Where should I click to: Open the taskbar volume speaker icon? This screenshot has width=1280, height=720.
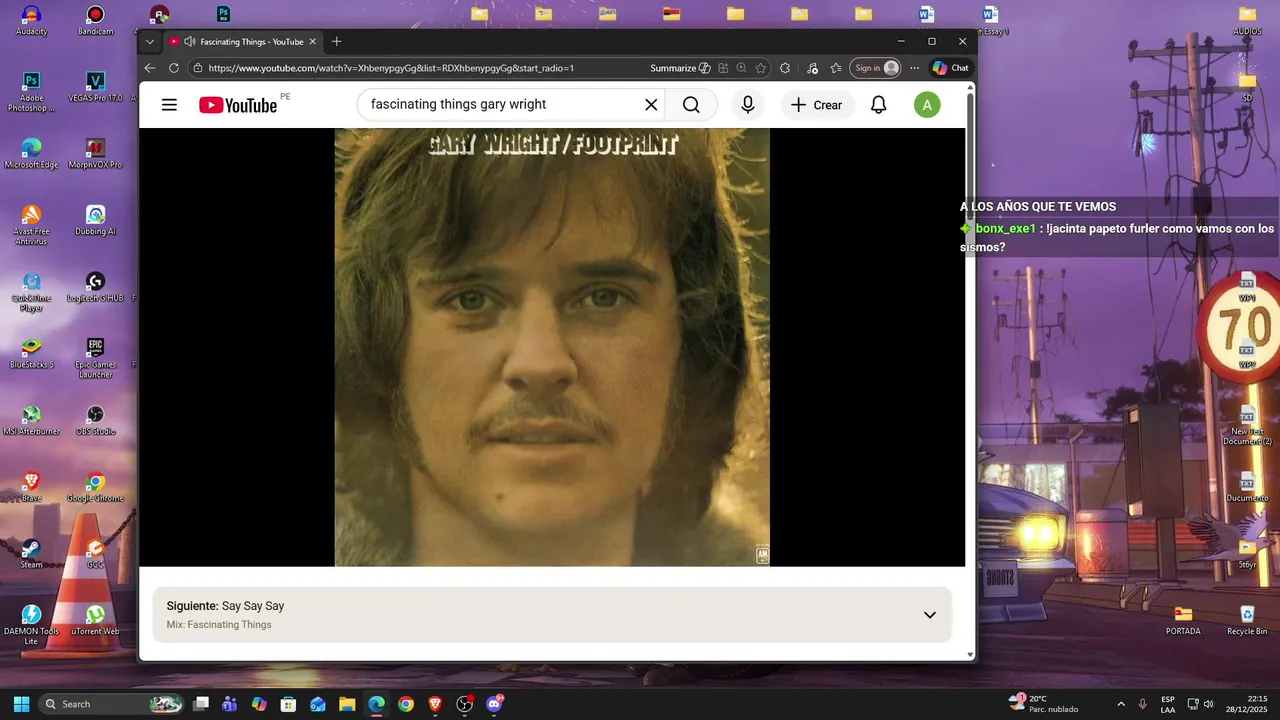pyautogui.click(x=1209, y=704)
